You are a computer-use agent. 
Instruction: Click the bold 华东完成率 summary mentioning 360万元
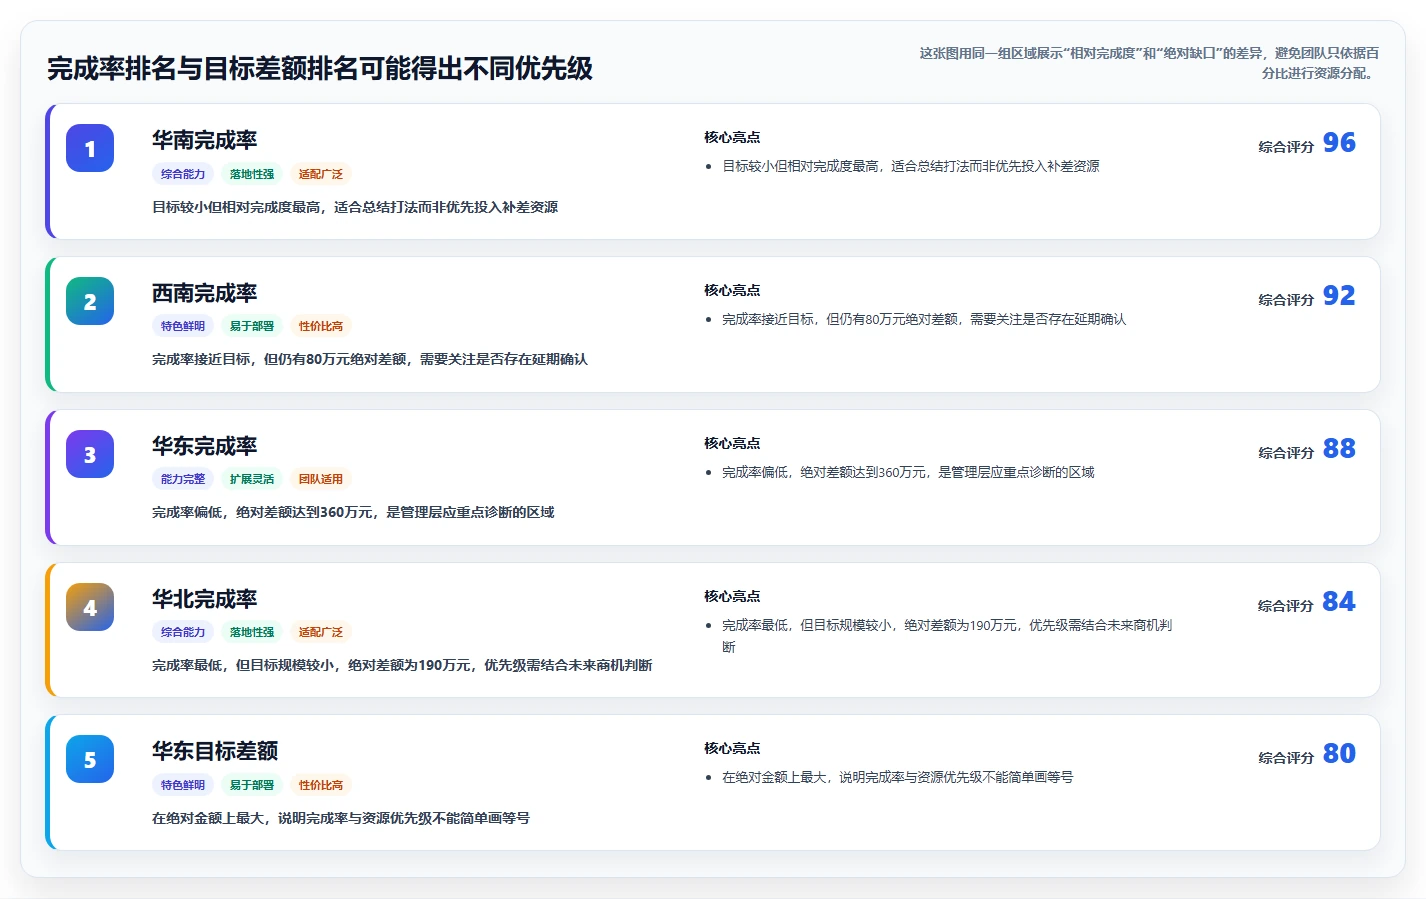coord(353,513)
